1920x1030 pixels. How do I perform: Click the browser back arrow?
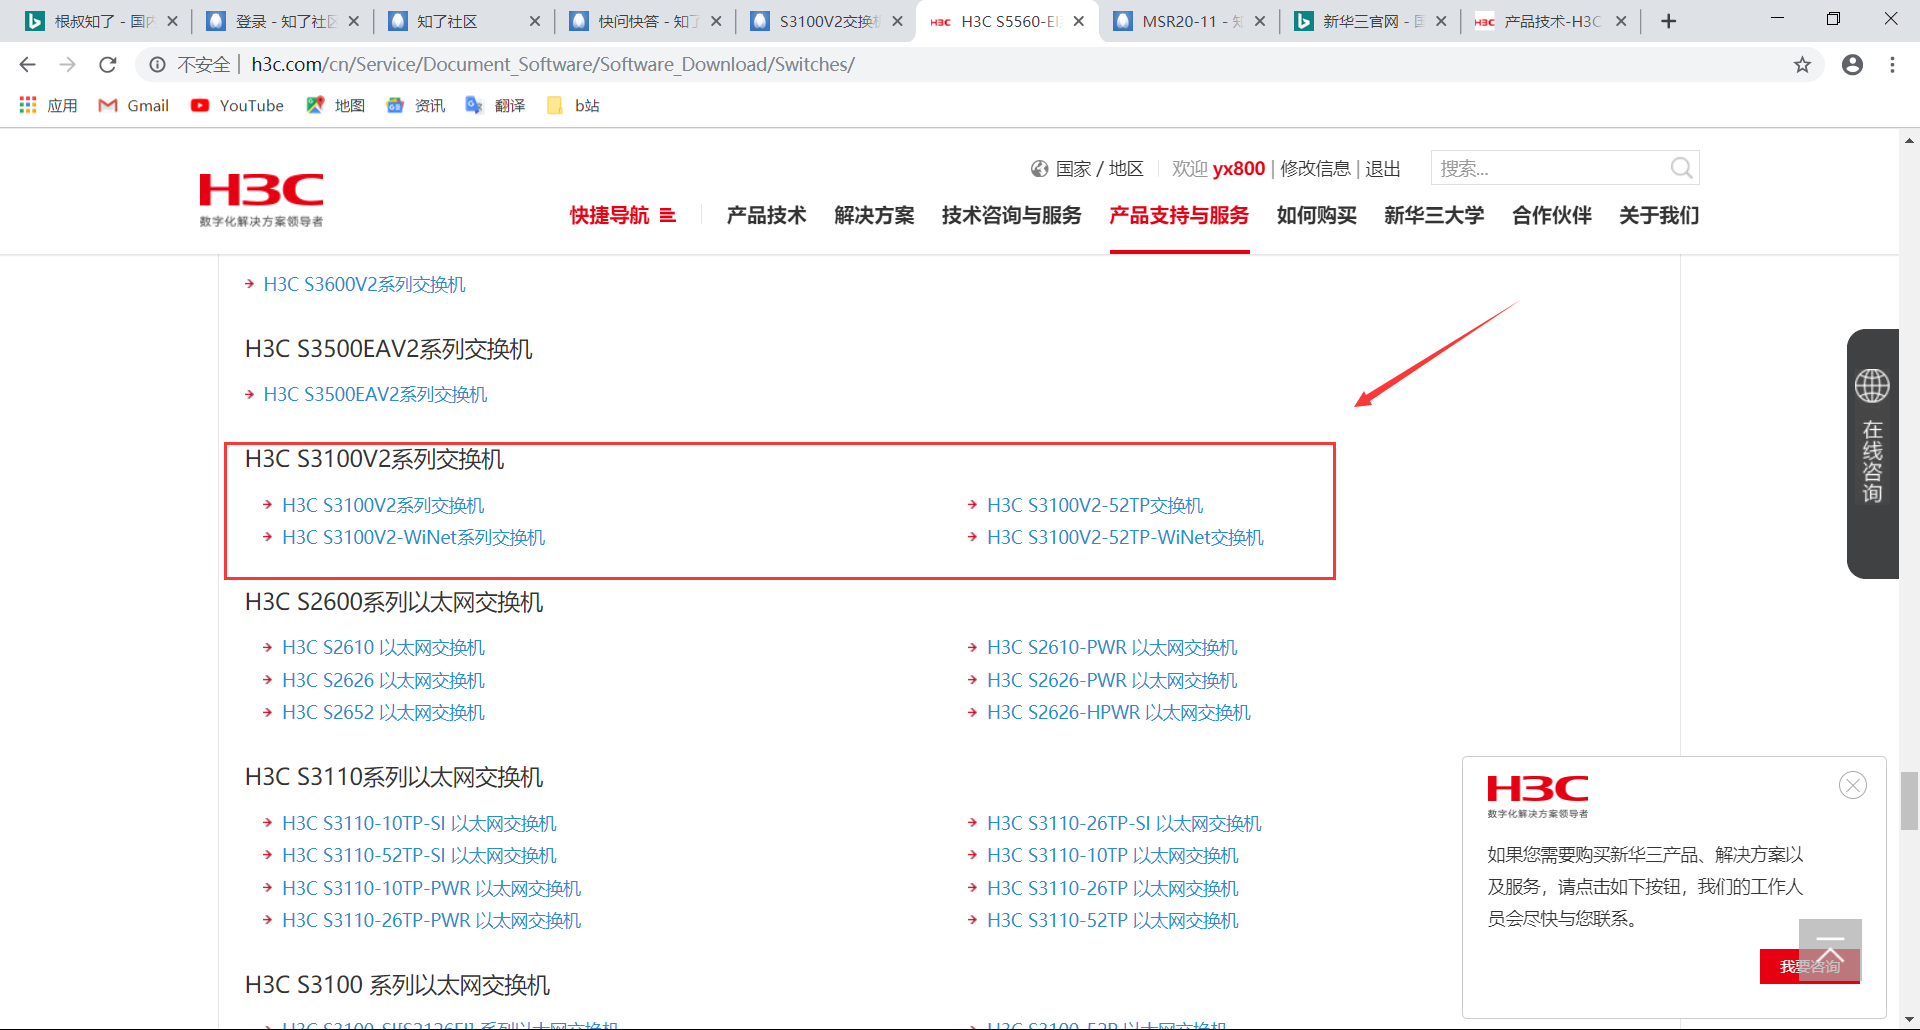(27, 65)
